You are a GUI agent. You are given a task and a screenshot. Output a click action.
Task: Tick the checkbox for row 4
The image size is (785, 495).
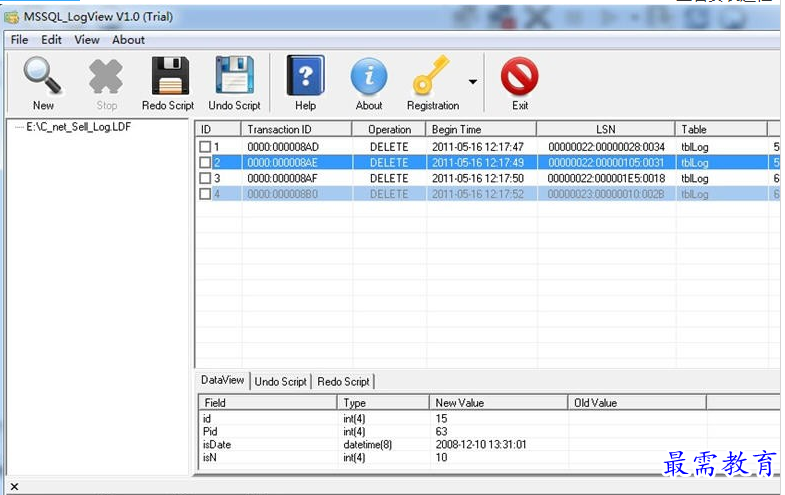205,194
